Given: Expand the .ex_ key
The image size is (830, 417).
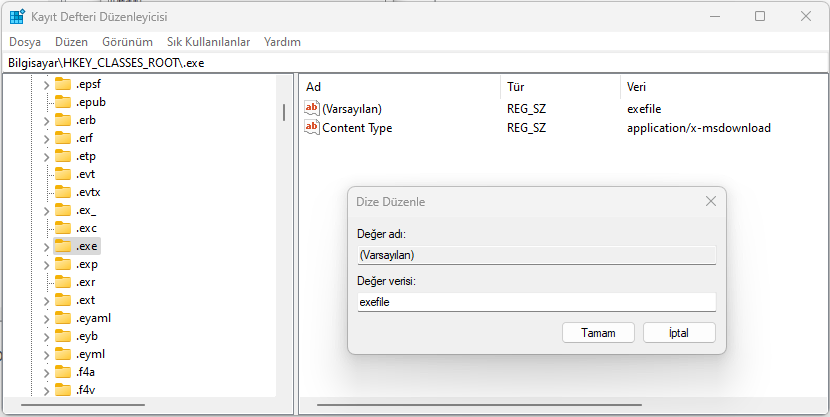Looking at the screenshot, I should (x=46, y=211).
